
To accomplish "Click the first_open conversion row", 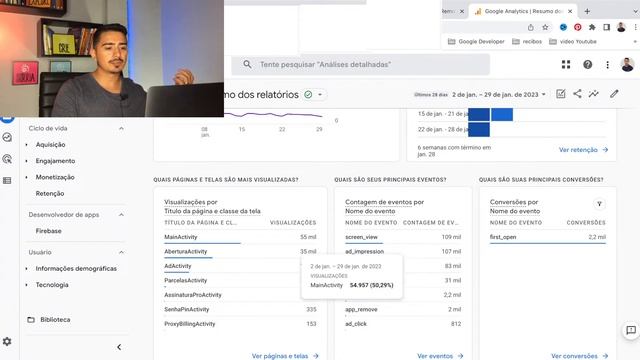I will point(548,237).
